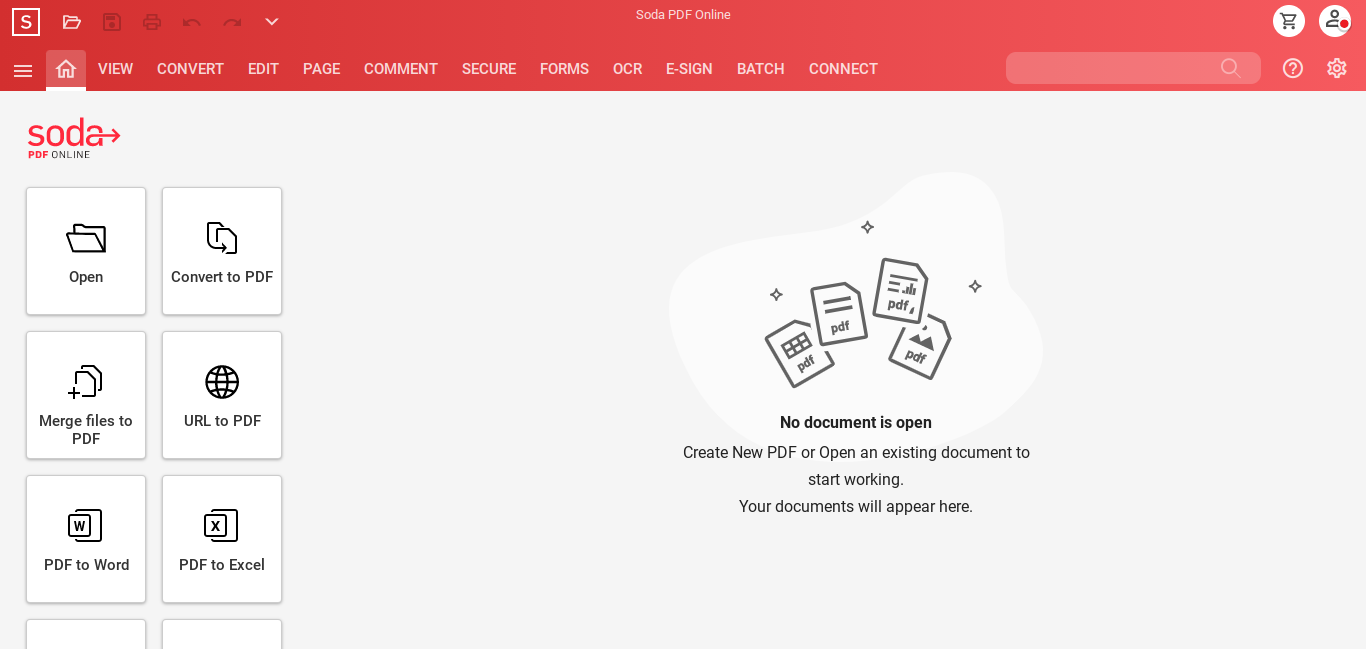
Task: Expand the quick access chevron dropdown
Action: point(272,22)
